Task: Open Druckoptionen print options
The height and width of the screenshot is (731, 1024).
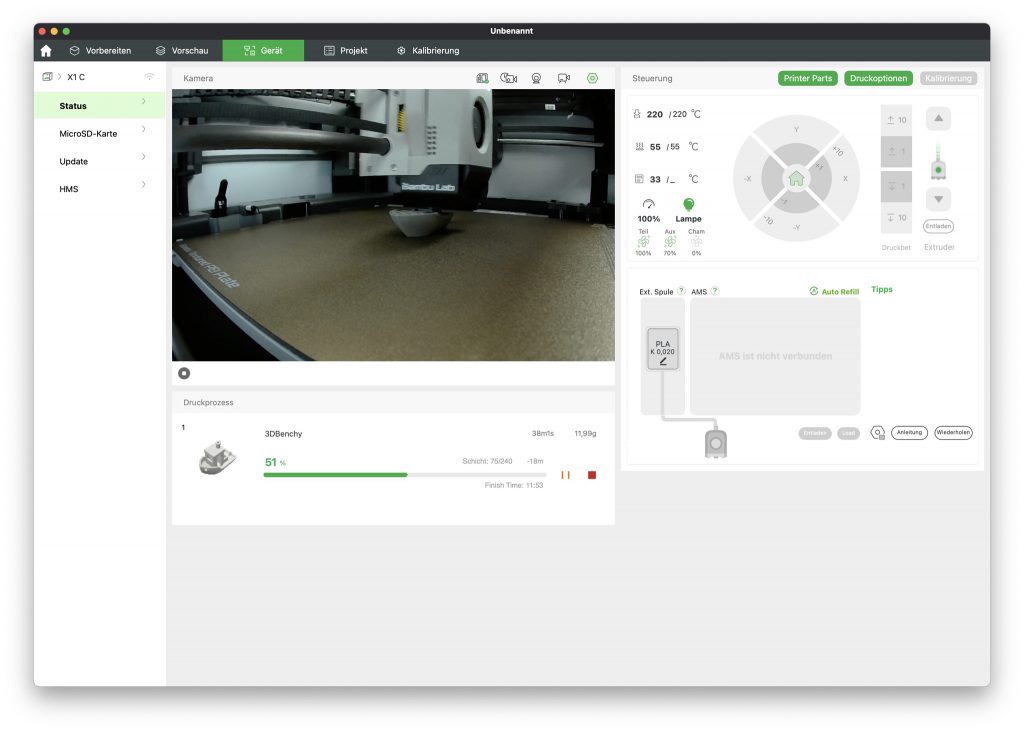Action: [x=878, y=78]
